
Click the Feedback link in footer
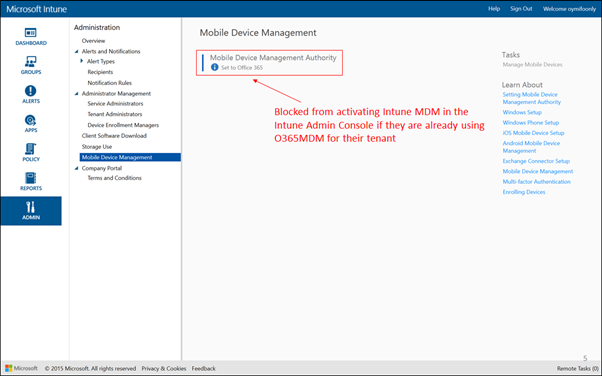pos(203,368)
